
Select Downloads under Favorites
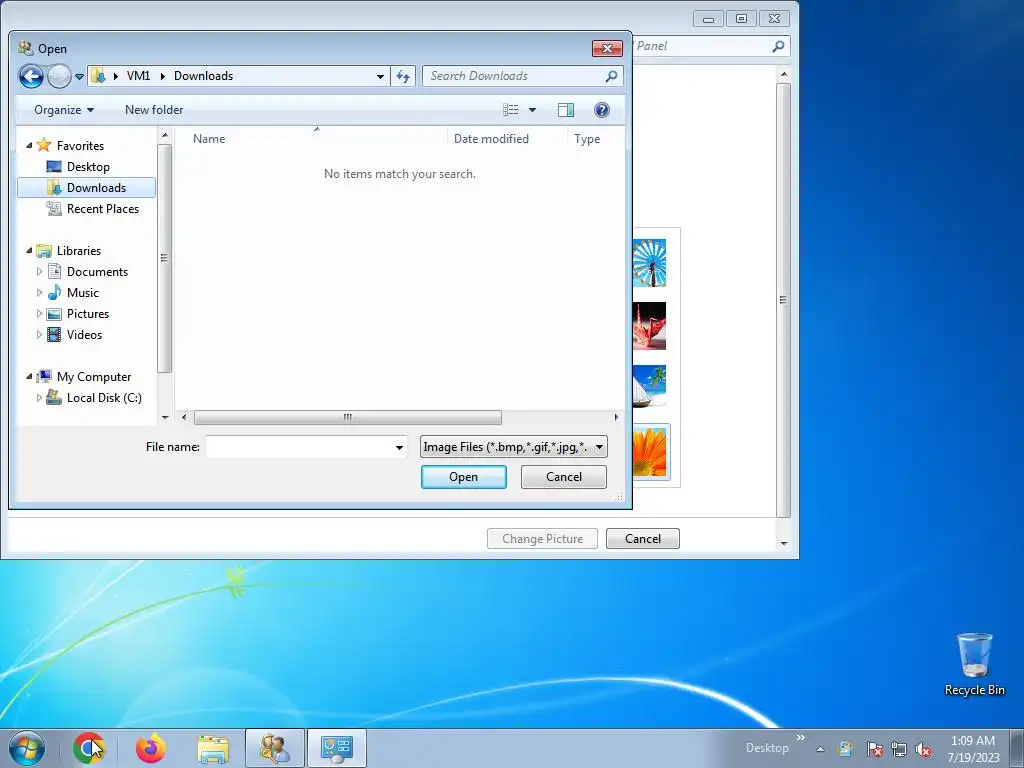86,187
